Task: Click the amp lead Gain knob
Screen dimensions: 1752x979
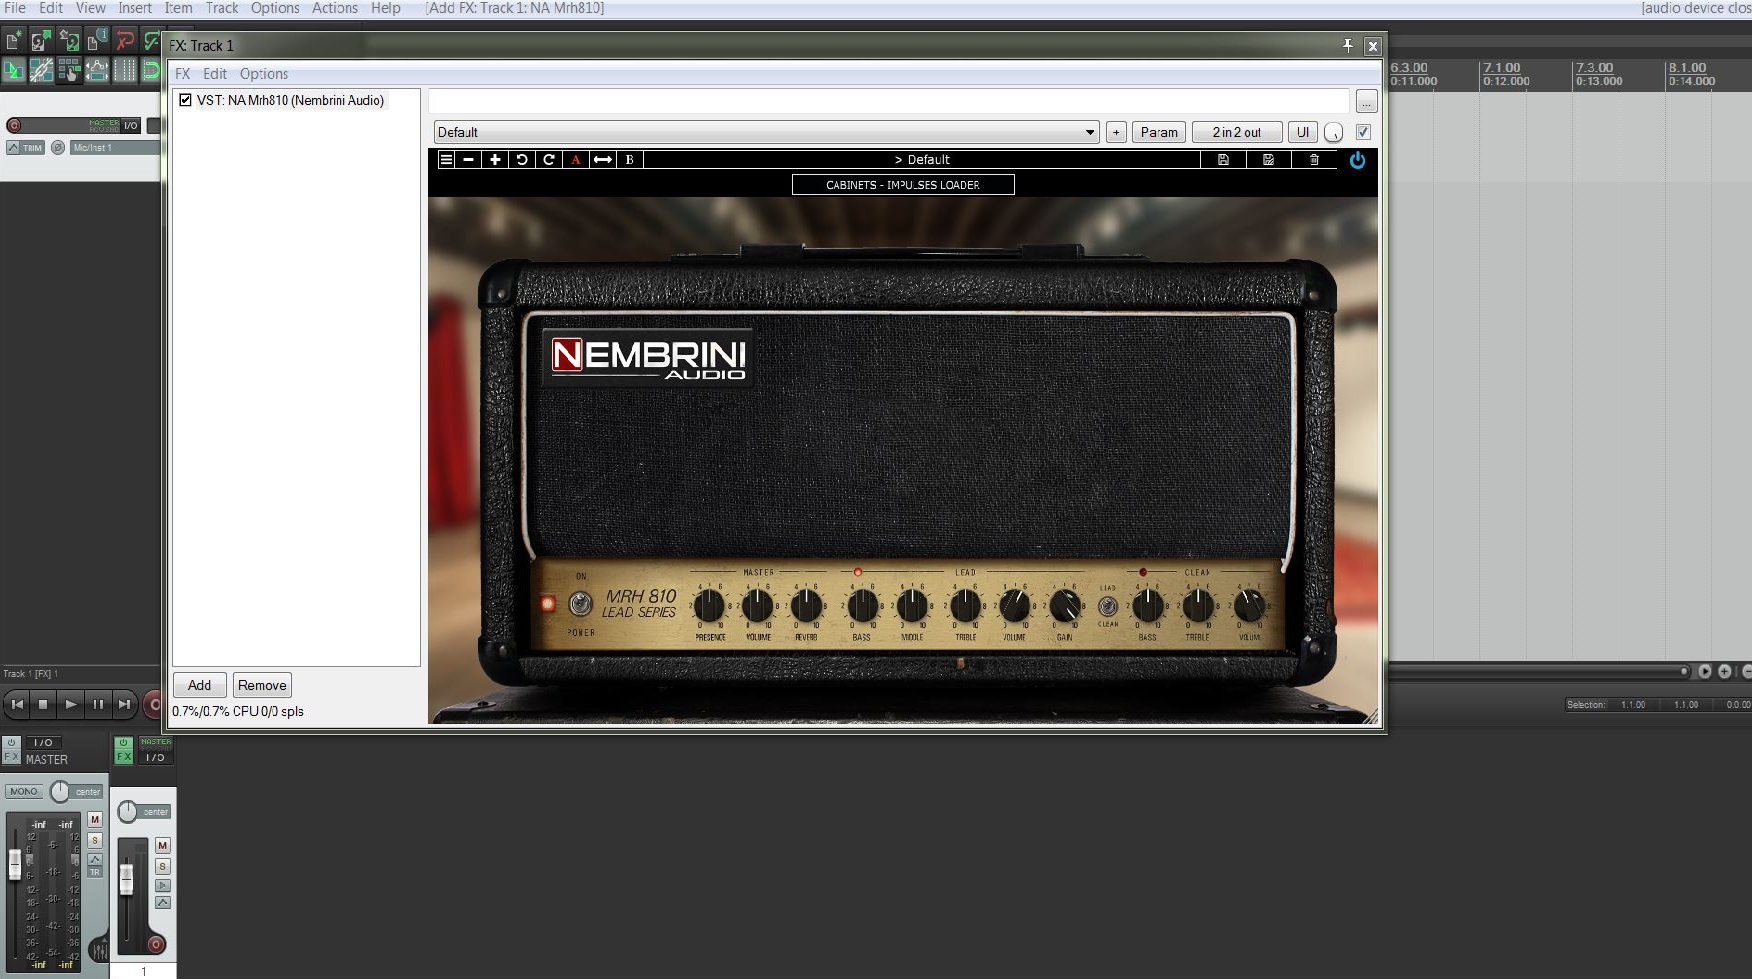Action: [1065, 605]
